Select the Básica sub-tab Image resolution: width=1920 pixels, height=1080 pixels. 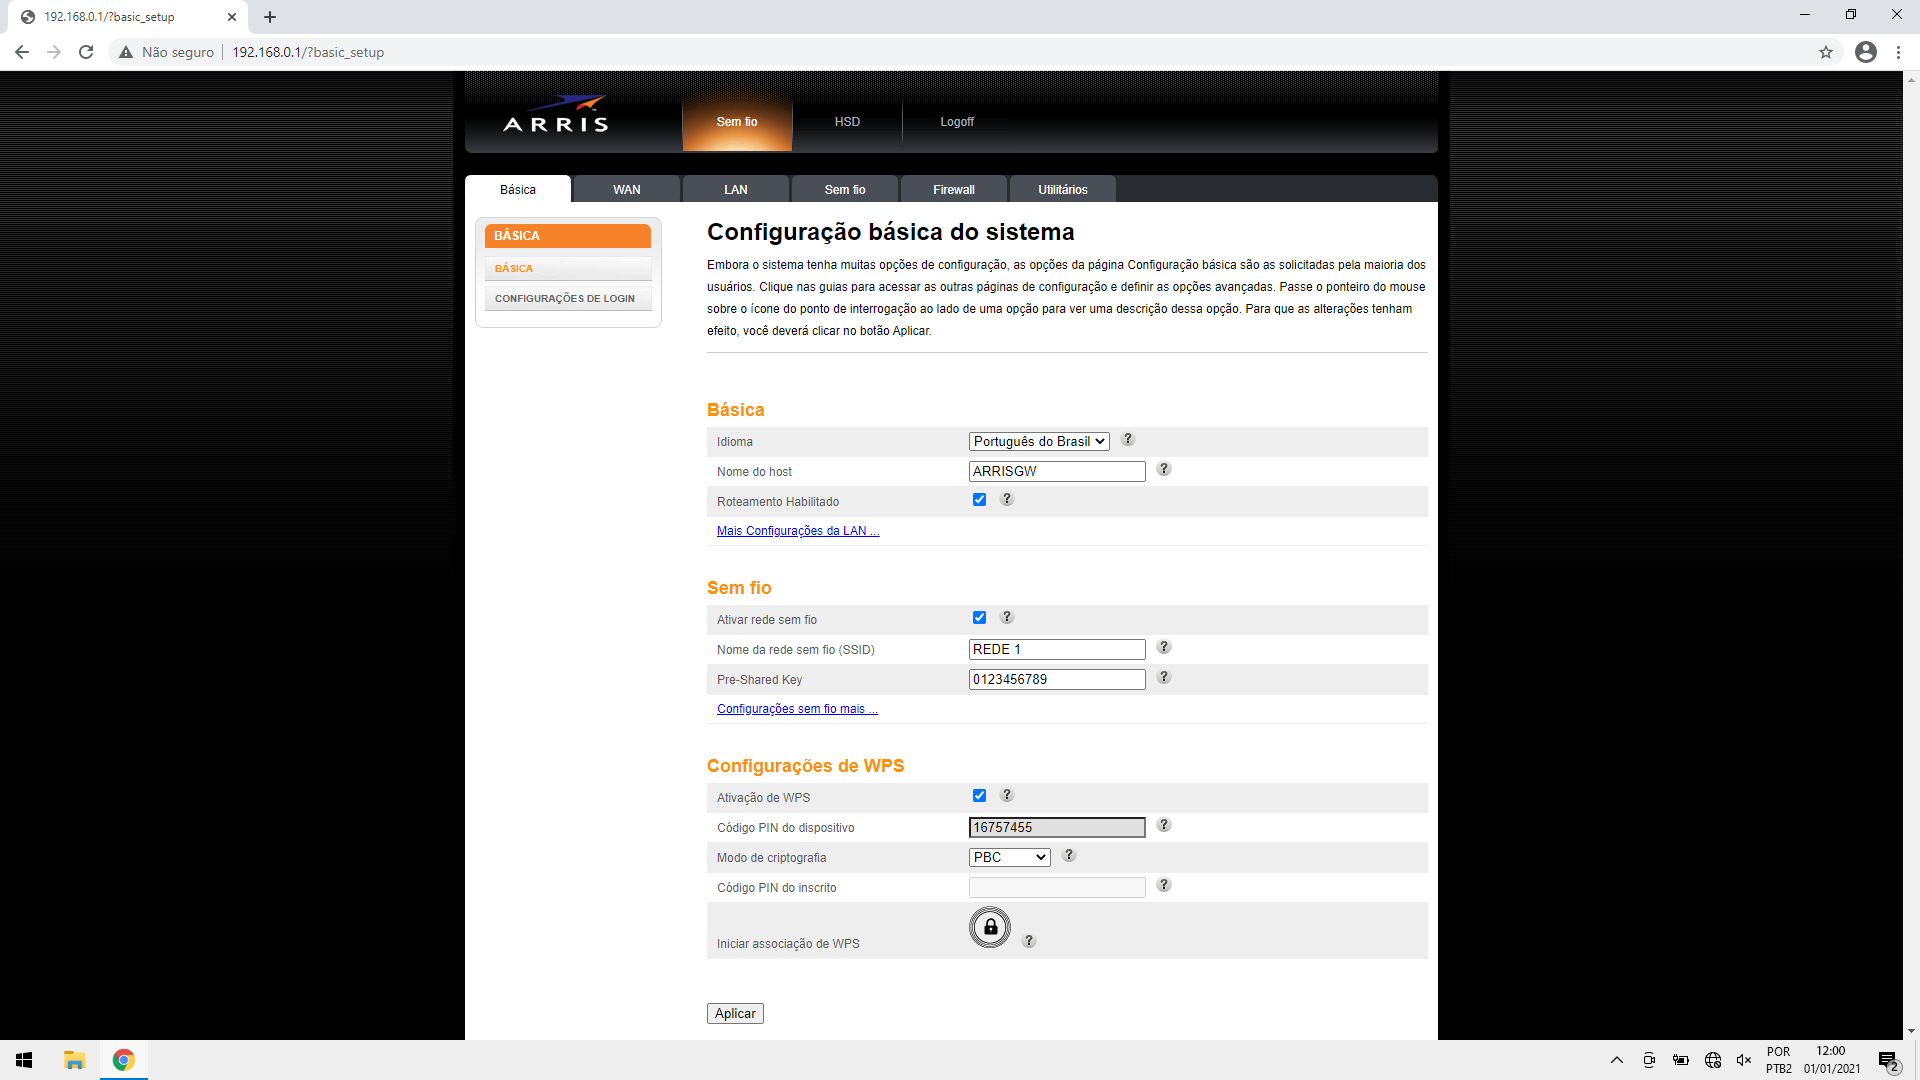pos(518,189)
